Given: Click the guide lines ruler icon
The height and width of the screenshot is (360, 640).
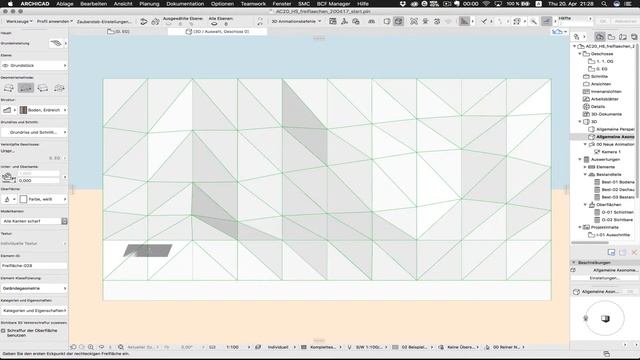Looking at the screenshot, I should point(464,21).
